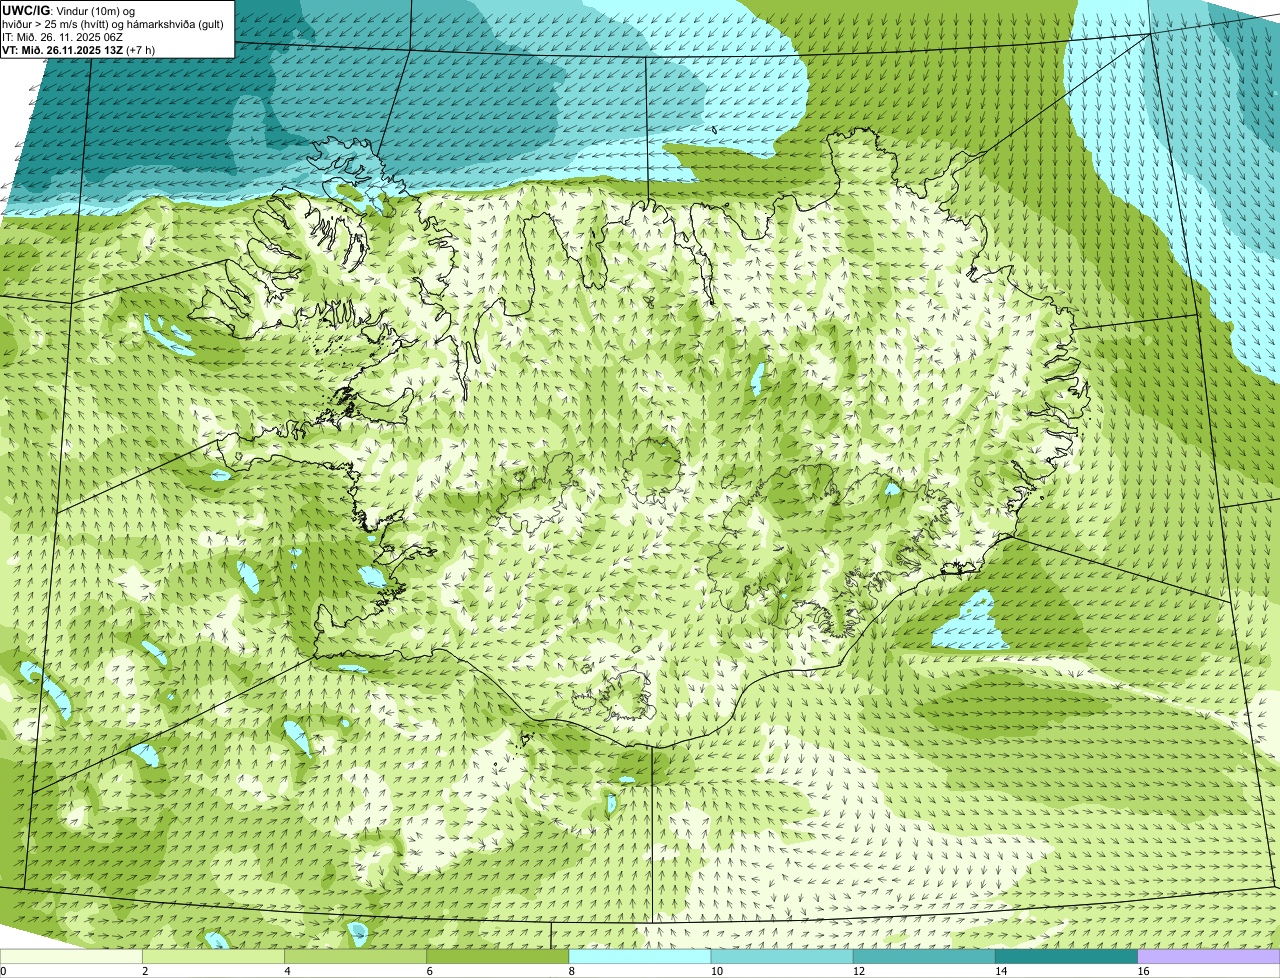Click the '6' scale label

click(429, 971)
